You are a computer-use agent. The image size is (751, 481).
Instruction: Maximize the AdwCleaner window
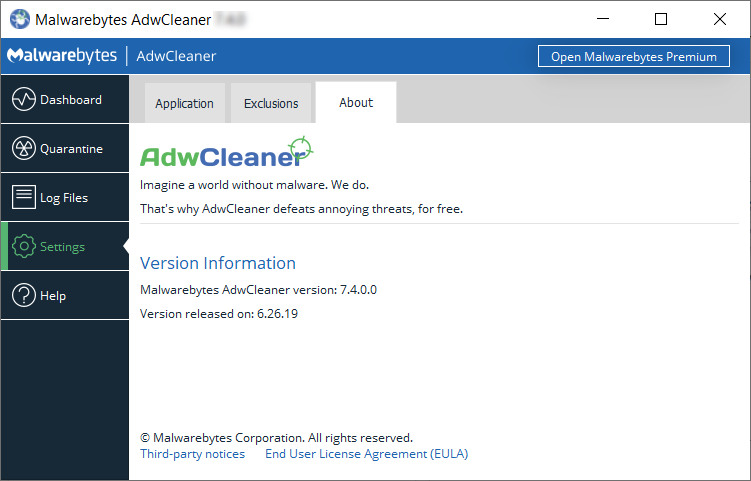point(661,19)
